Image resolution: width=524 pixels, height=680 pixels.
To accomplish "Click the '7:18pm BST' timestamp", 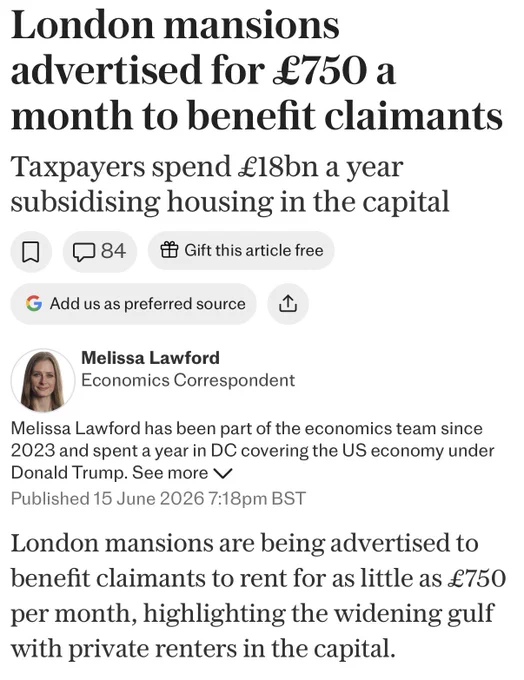I will 257,498.
